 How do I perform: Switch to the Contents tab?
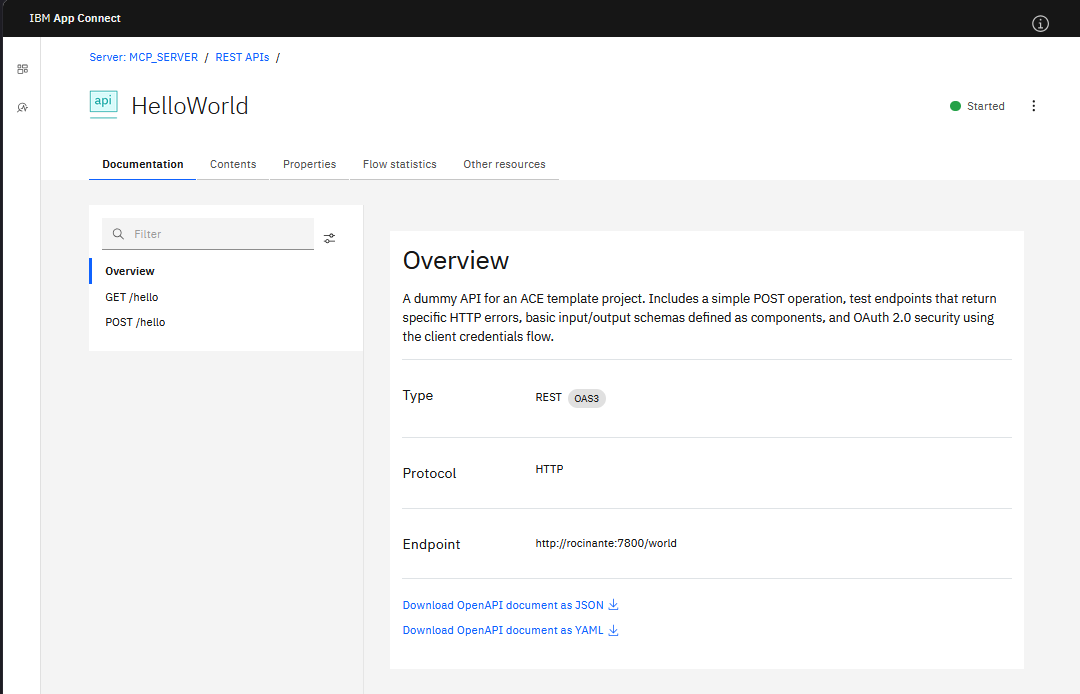pos(233,164)
